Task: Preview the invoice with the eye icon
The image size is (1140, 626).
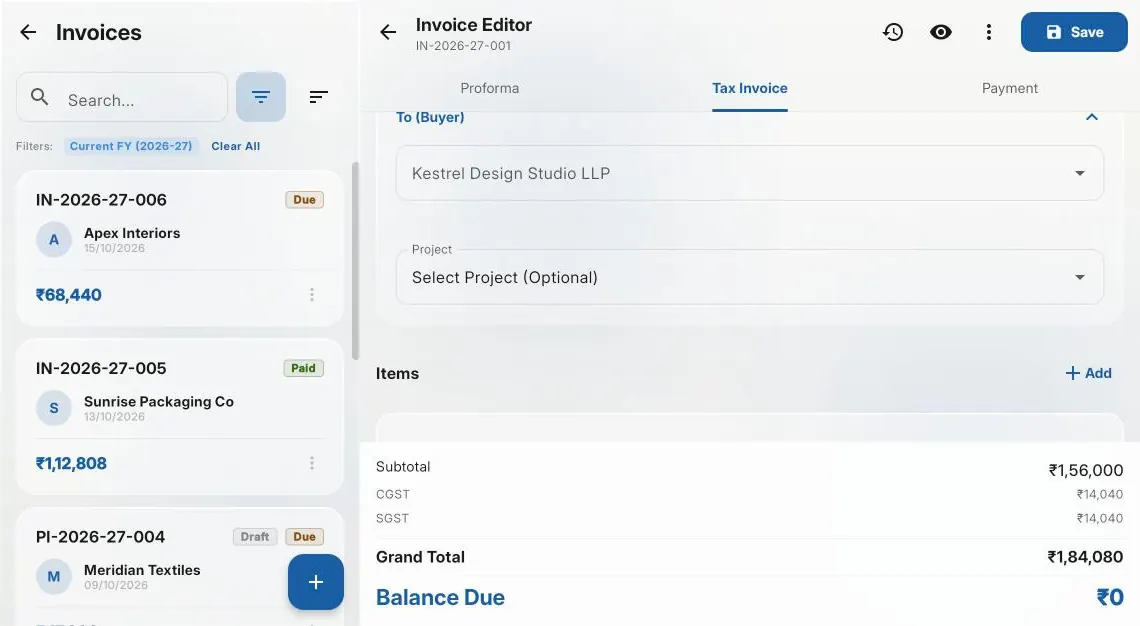Action: pyautogui.click(x=941, y=32)
